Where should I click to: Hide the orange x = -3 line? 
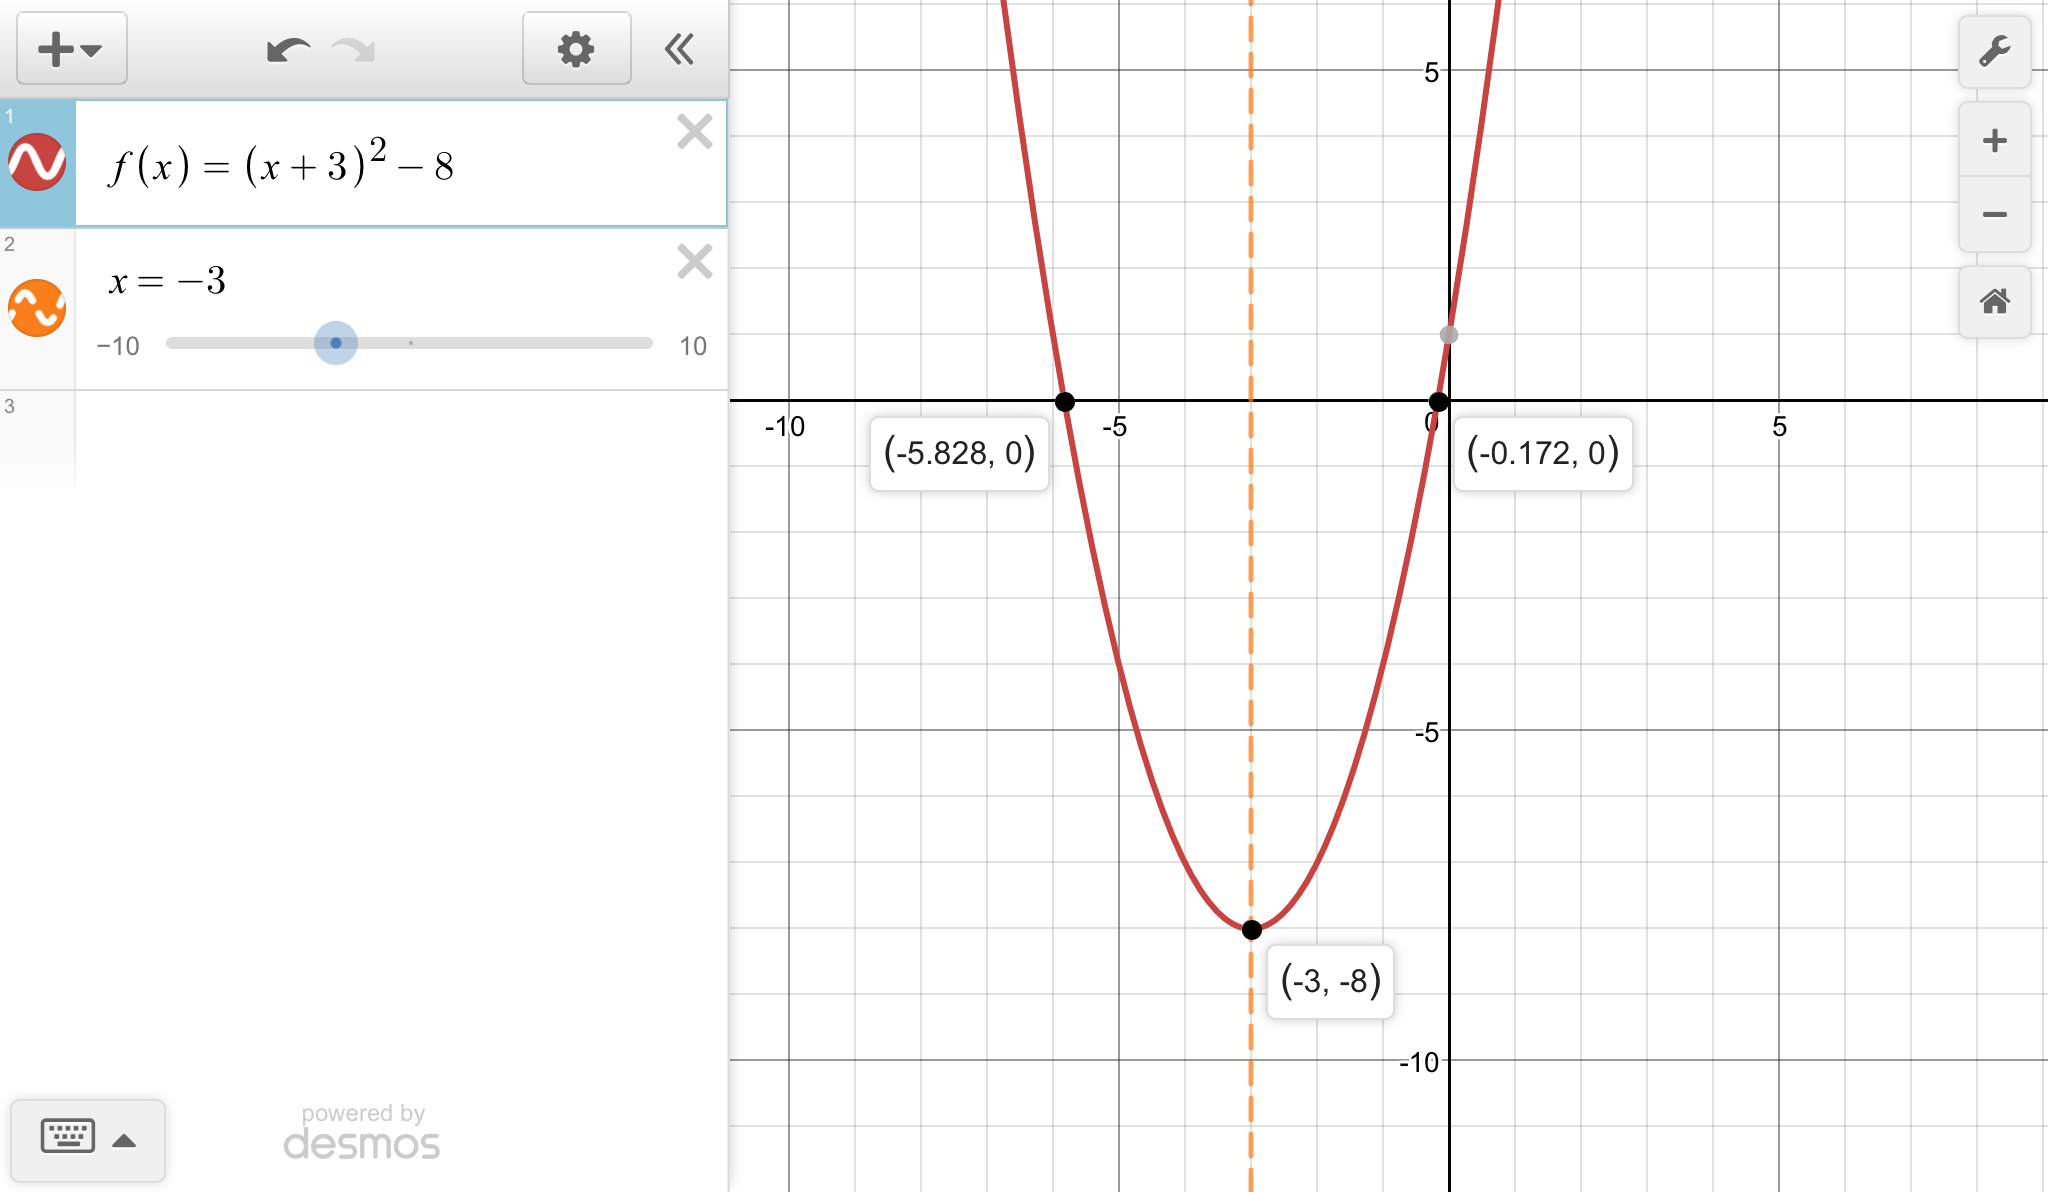tap(37, 308)
